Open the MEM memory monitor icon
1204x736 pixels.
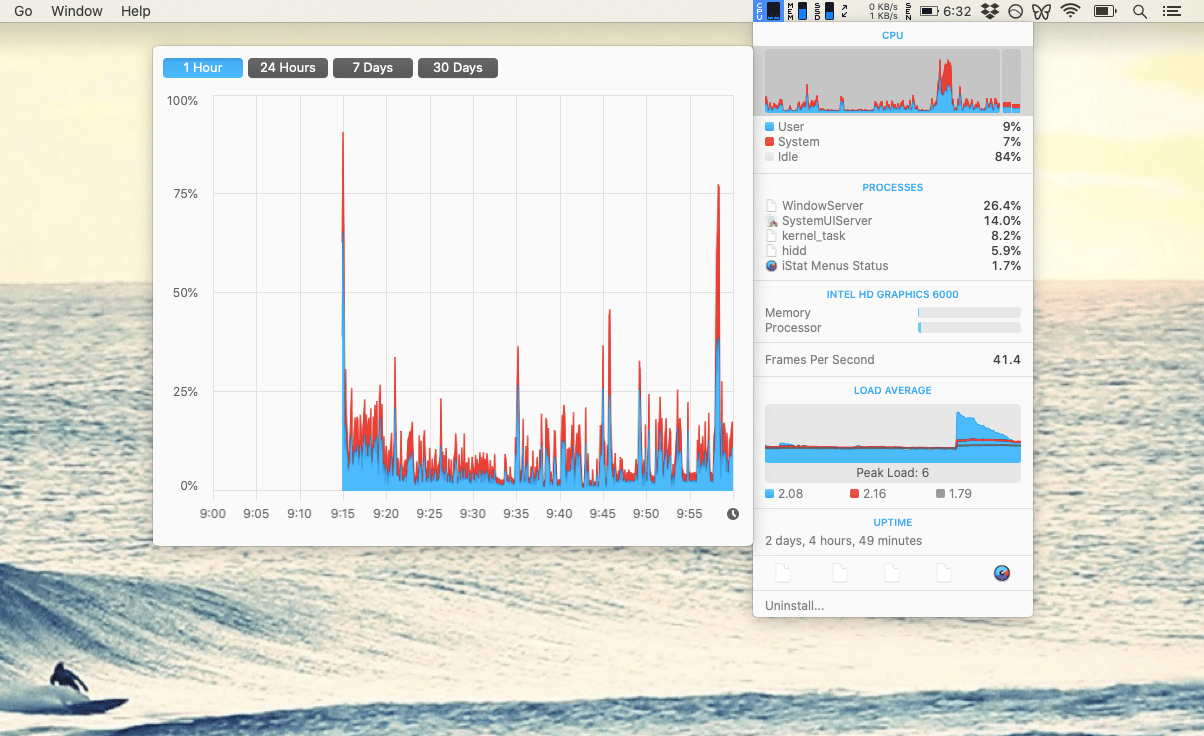(797, 11)
